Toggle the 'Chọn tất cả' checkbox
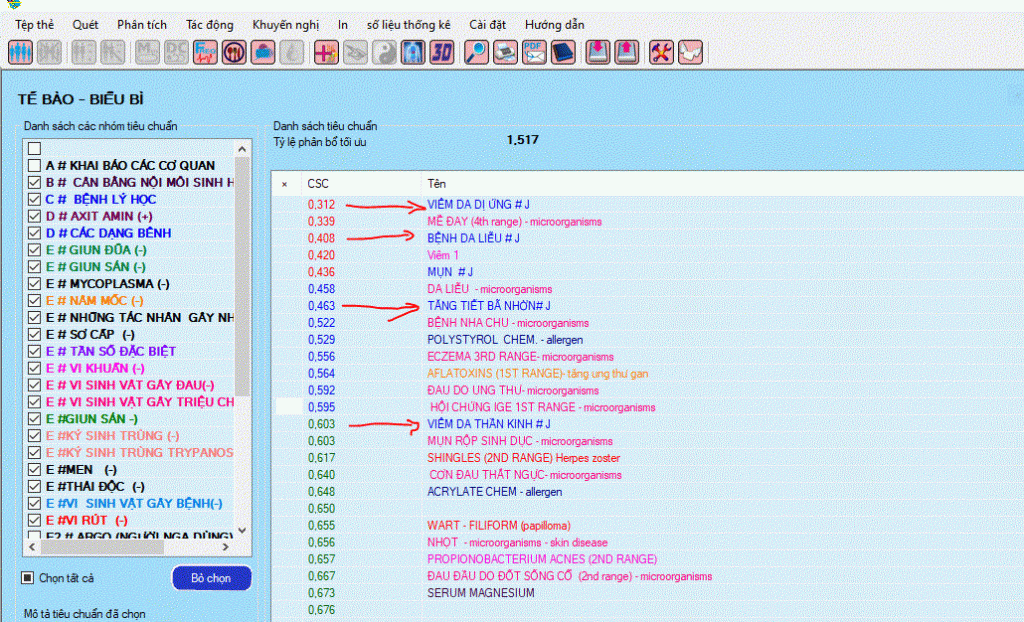 click(x=29, y=578)
